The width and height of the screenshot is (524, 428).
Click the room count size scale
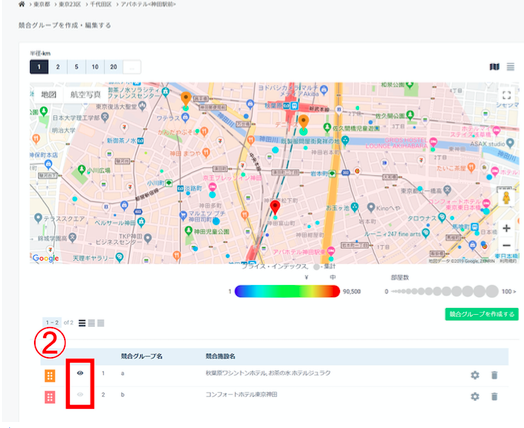click(x=445, y=291)
